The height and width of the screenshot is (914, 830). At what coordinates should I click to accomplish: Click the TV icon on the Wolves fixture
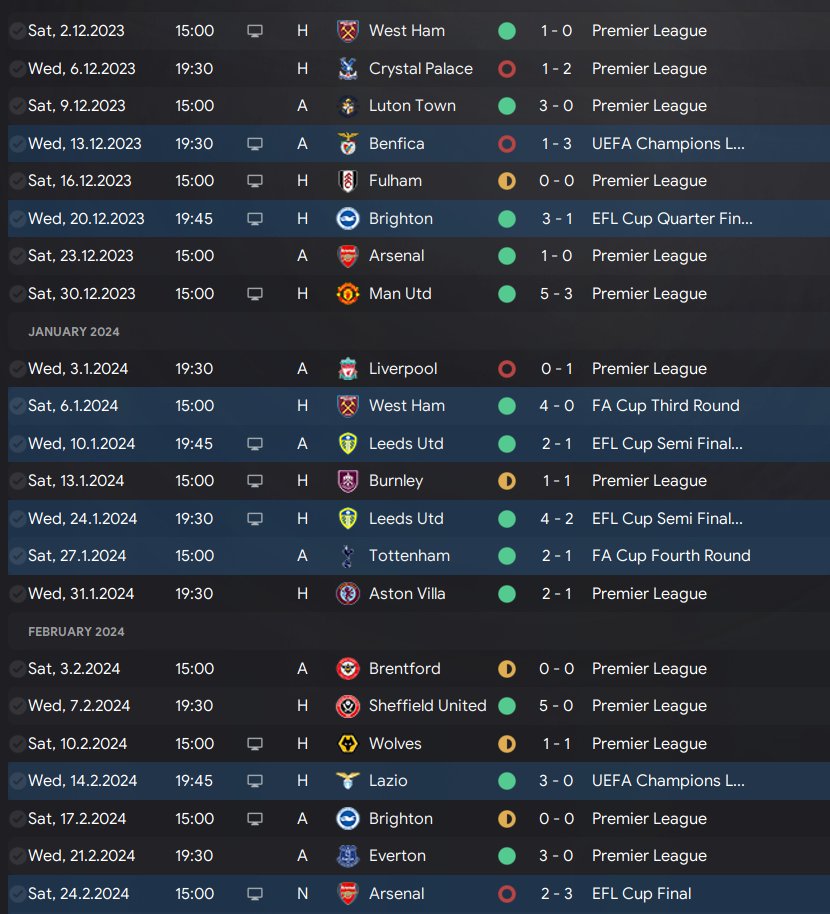point(255,744)
